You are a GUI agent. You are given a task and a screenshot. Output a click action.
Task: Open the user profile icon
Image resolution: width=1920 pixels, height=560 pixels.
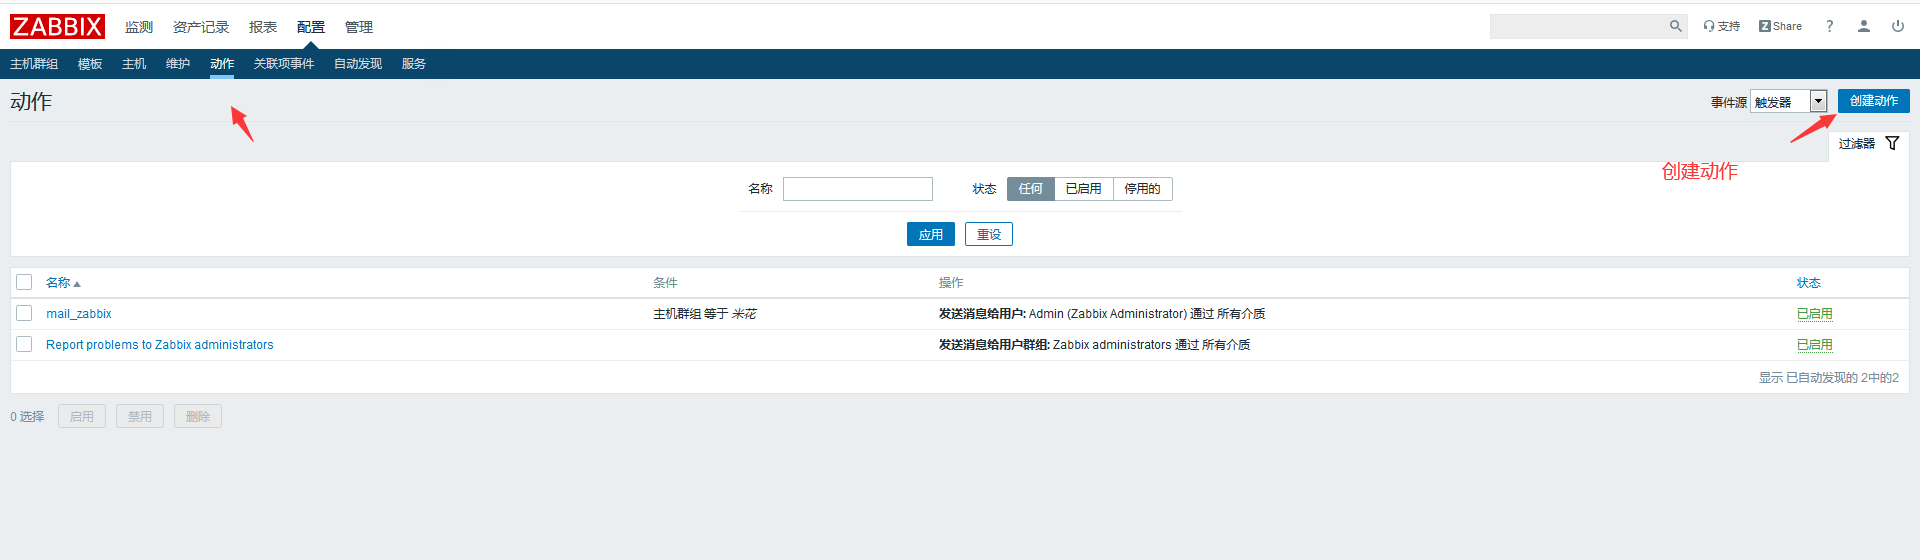[1863, 26]
